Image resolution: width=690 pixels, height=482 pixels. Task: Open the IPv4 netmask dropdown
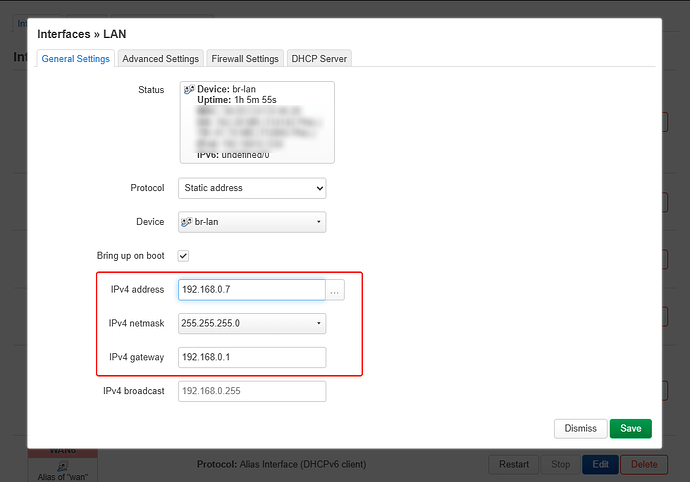tap(252, 323)
